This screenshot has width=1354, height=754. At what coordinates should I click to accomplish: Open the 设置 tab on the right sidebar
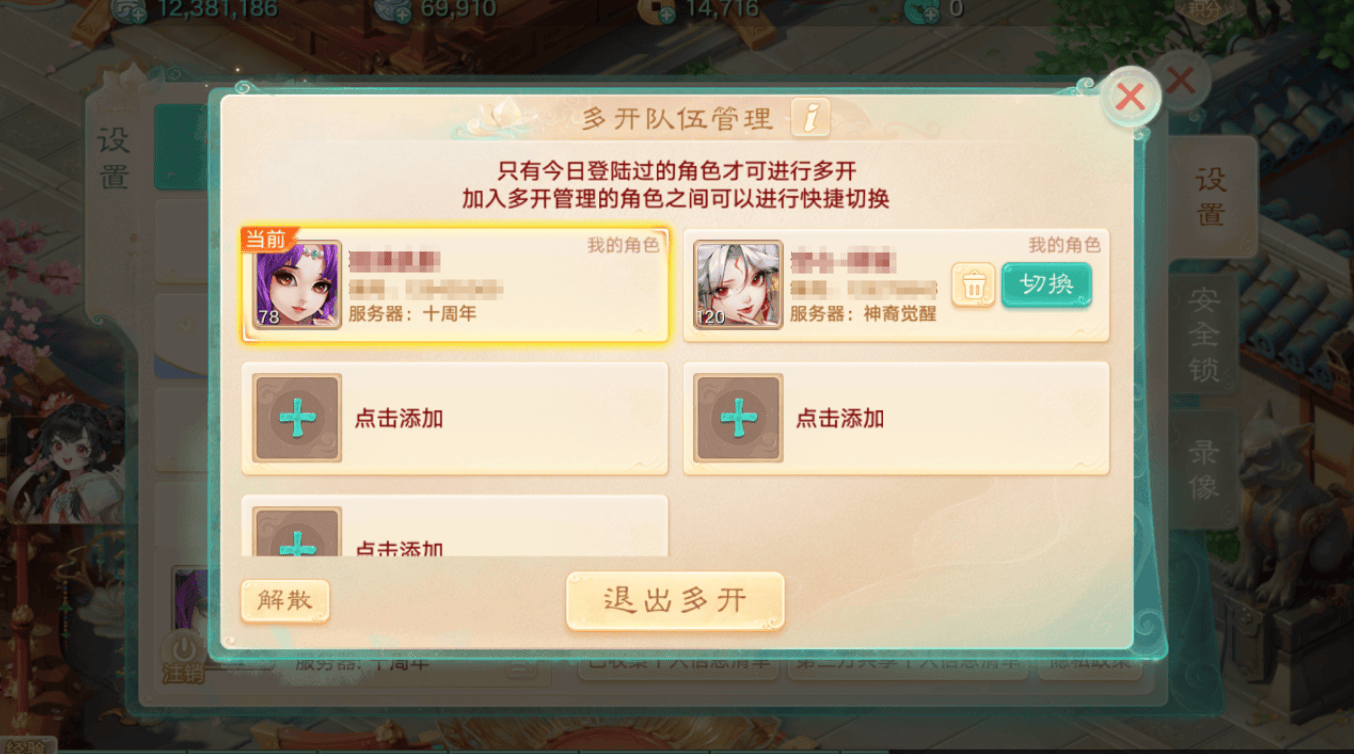pyautogui.click(x=1211, y=197)
